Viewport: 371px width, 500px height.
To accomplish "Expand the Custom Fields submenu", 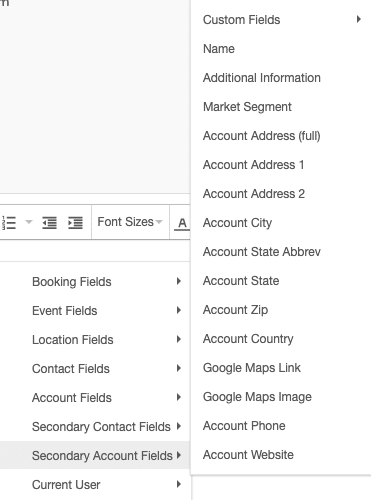I will point(281,20).
